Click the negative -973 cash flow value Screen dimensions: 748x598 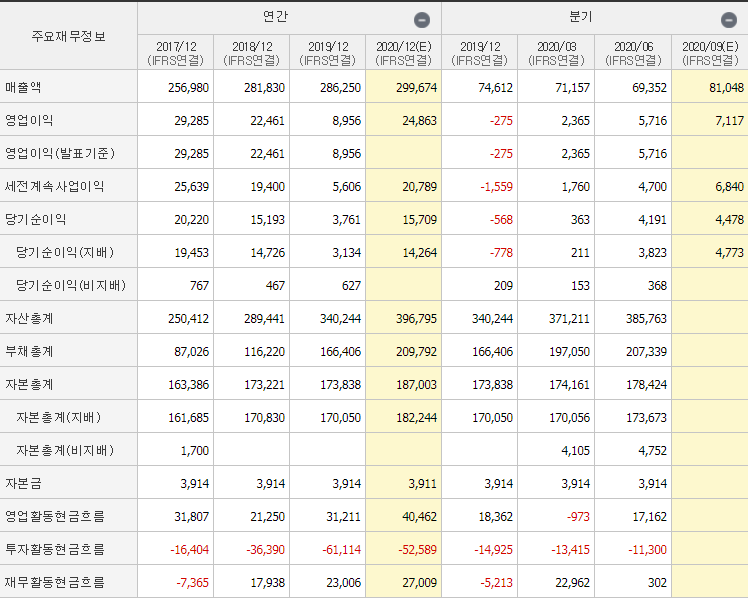click(578, 516)
